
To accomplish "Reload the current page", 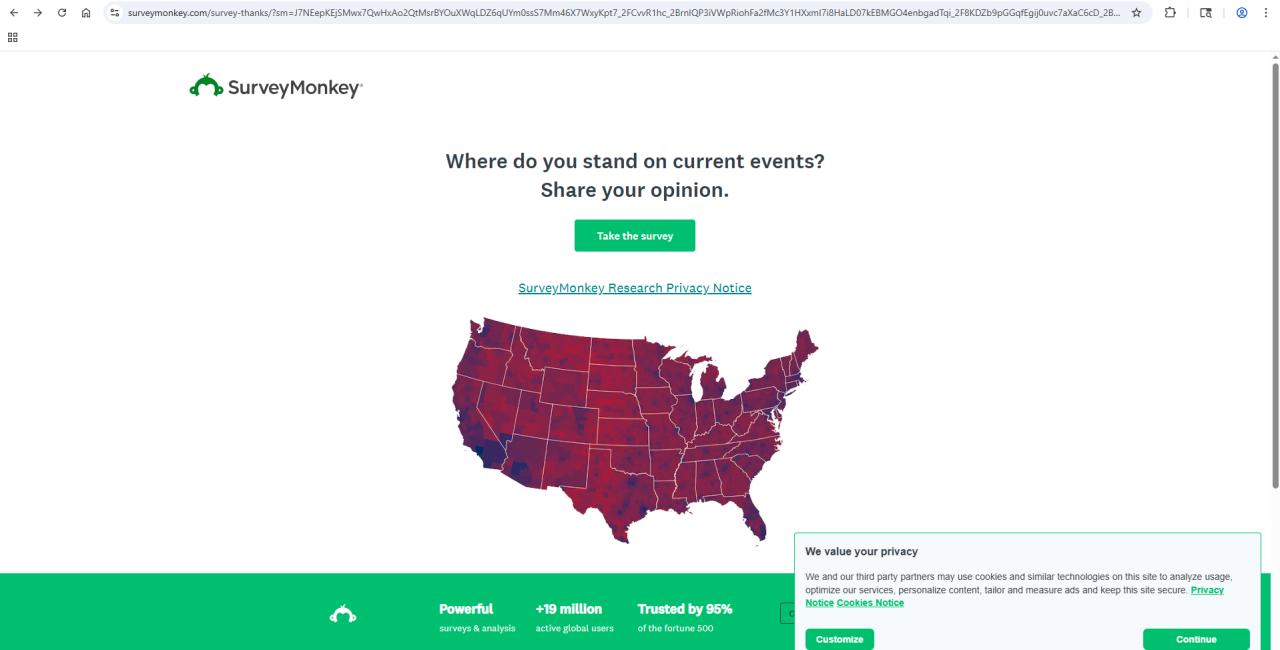I will coord(62,13).
